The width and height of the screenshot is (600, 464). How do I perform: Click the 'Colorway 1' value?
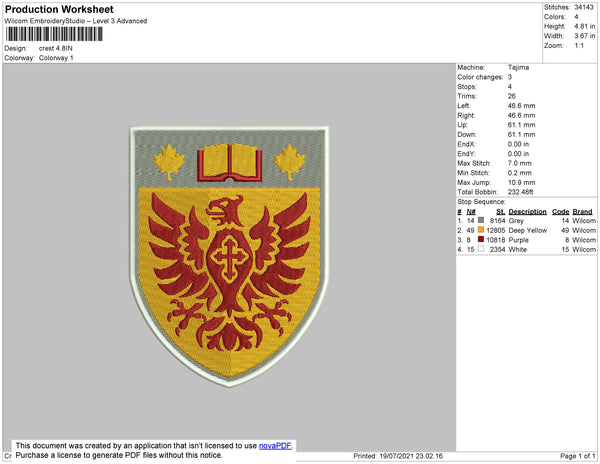56,58
